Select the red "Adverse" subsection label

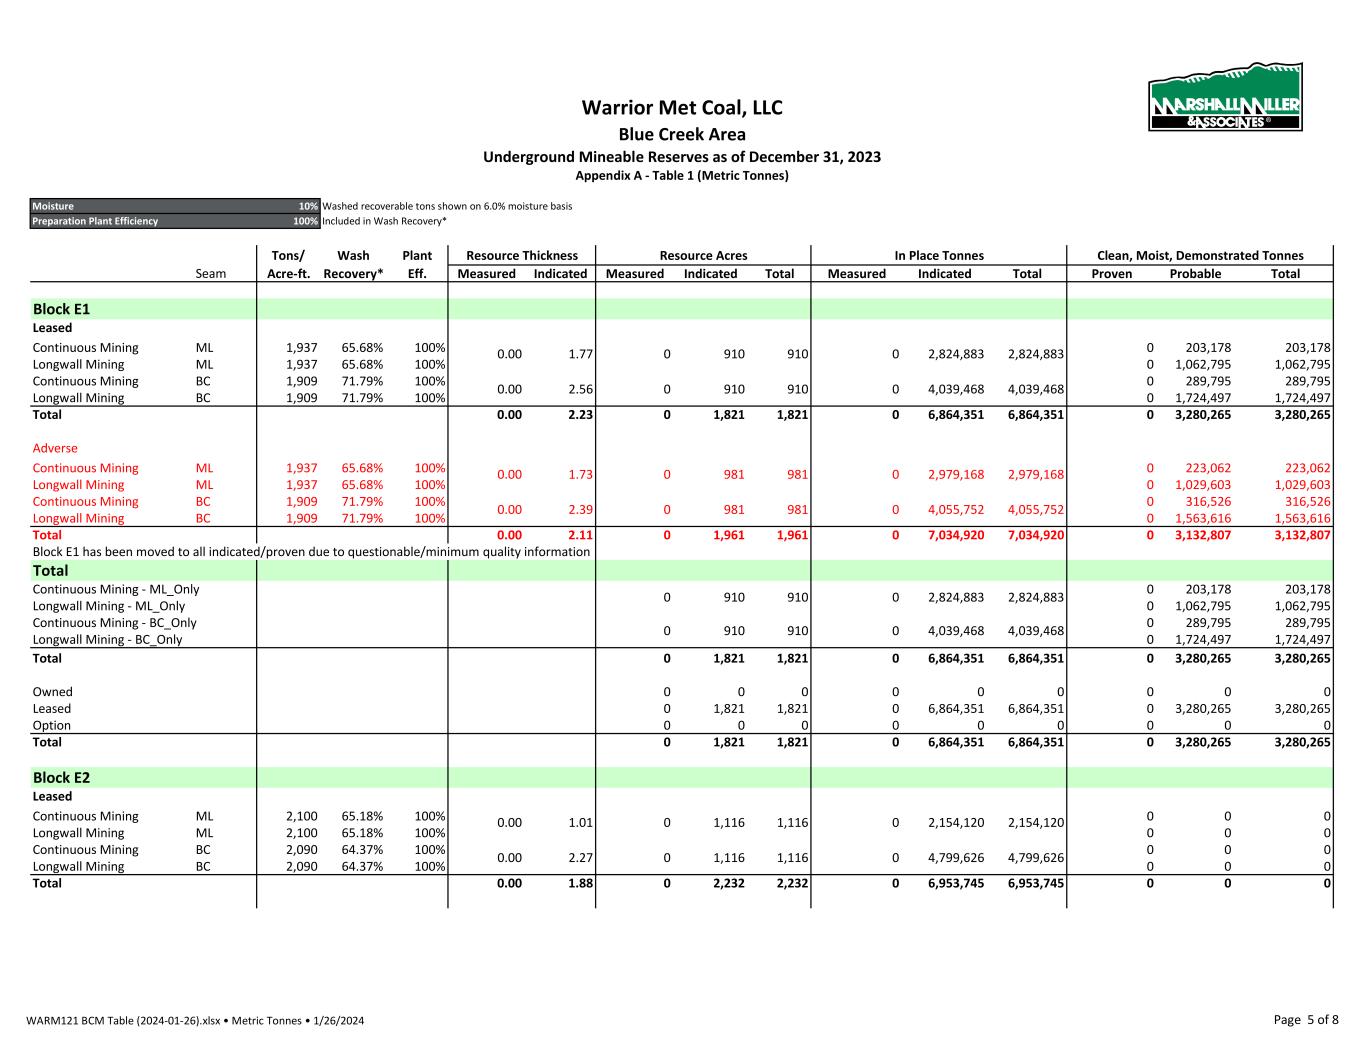pyautogui.click(x=55, y=448)
